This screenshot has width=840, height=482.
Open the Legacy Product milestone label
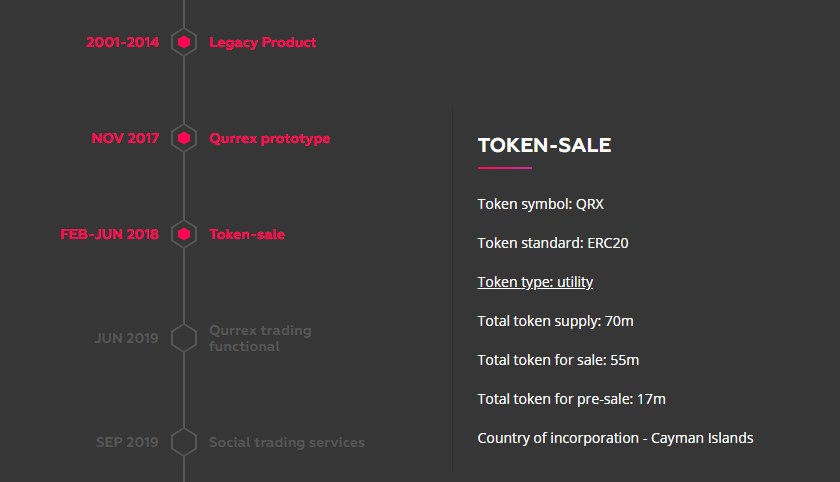262,42
